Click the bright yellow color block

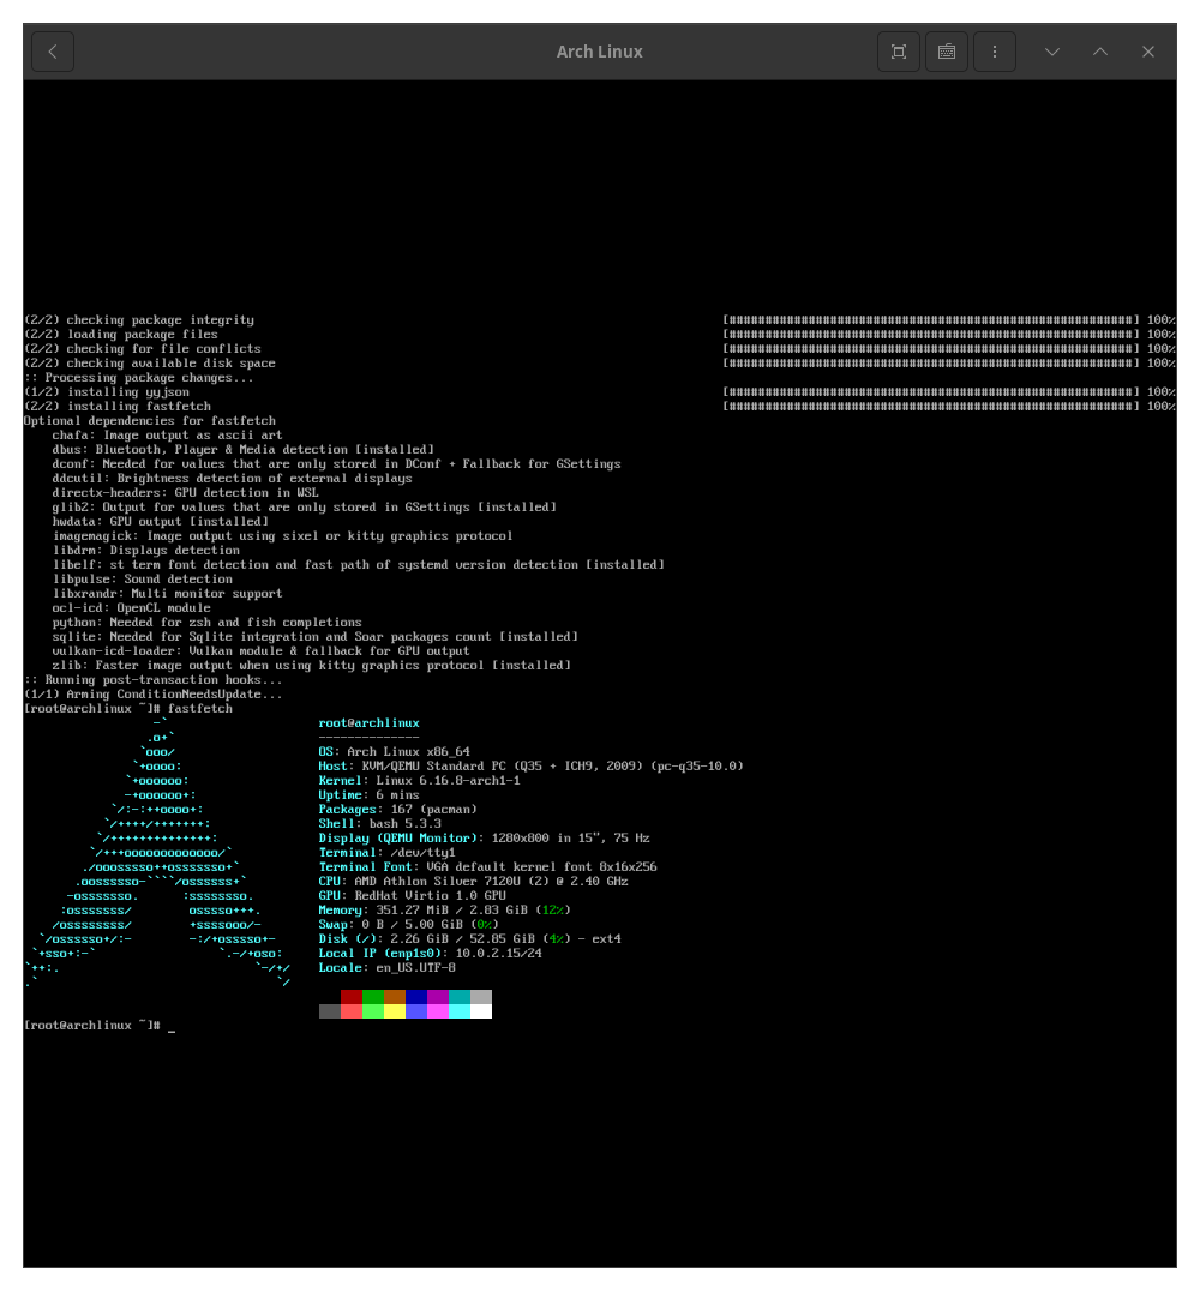point(395,1012)
